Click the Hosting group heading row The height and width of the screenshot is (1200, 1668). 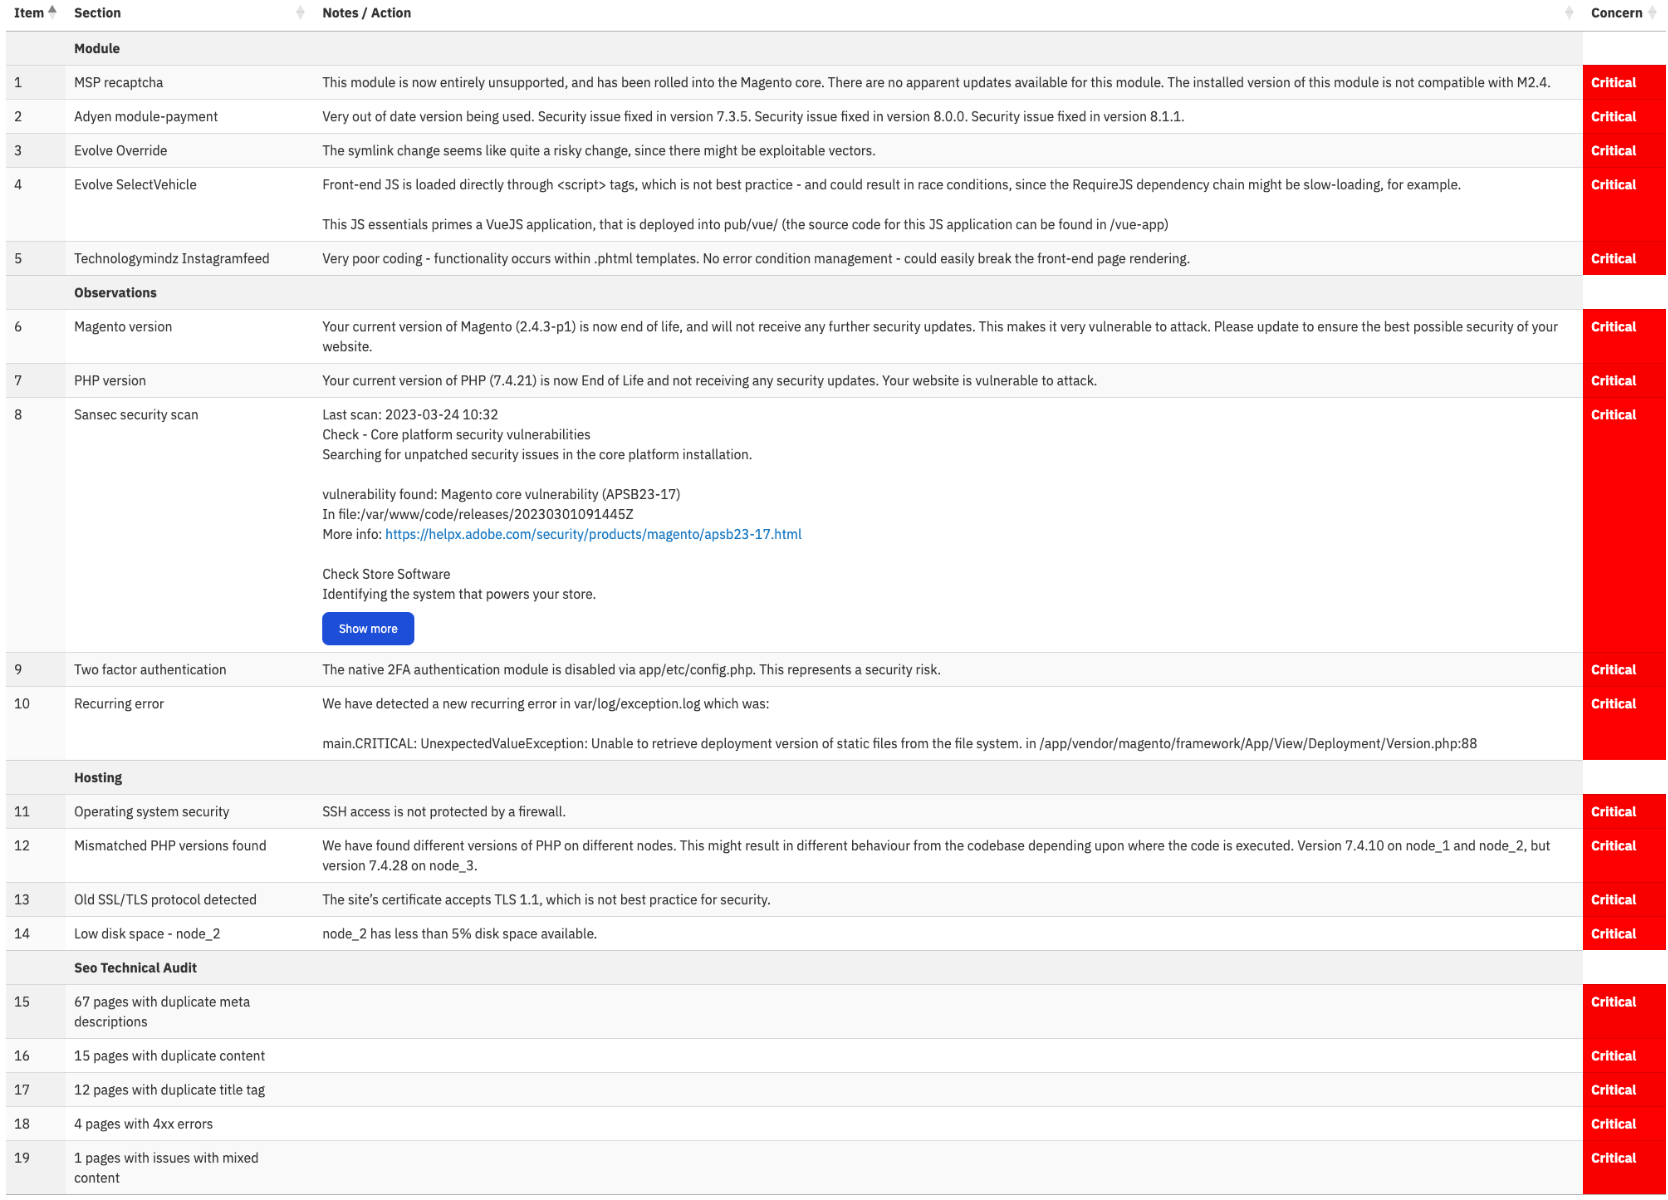point(794,777)
